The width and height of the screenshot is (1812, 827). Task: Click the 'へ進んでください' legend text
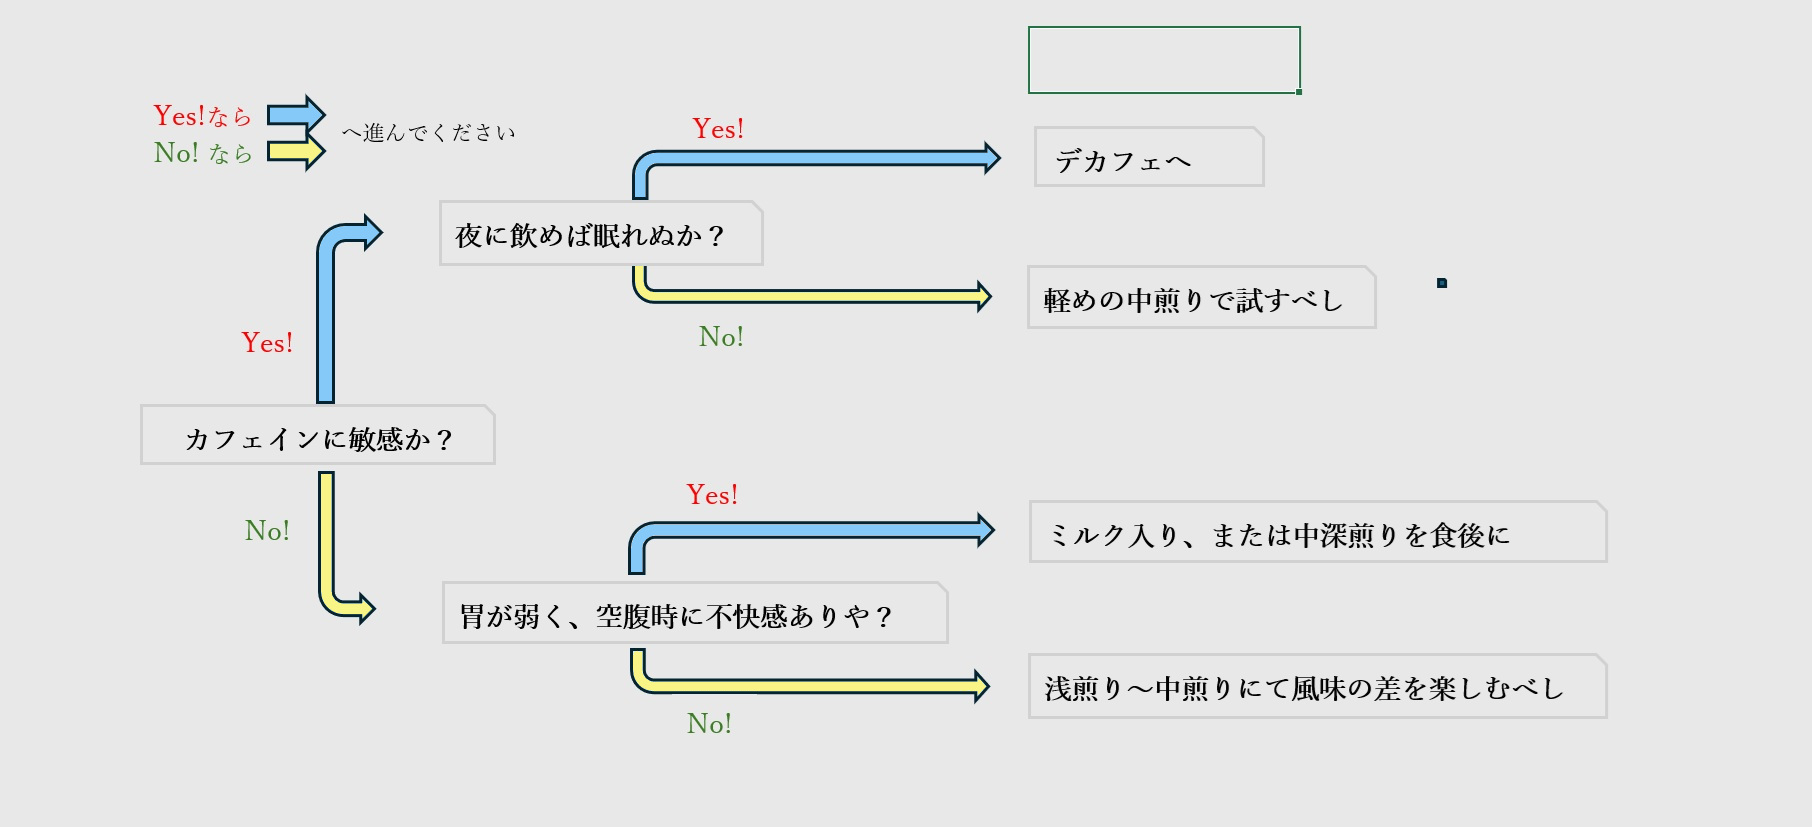[x=428, y=133]
